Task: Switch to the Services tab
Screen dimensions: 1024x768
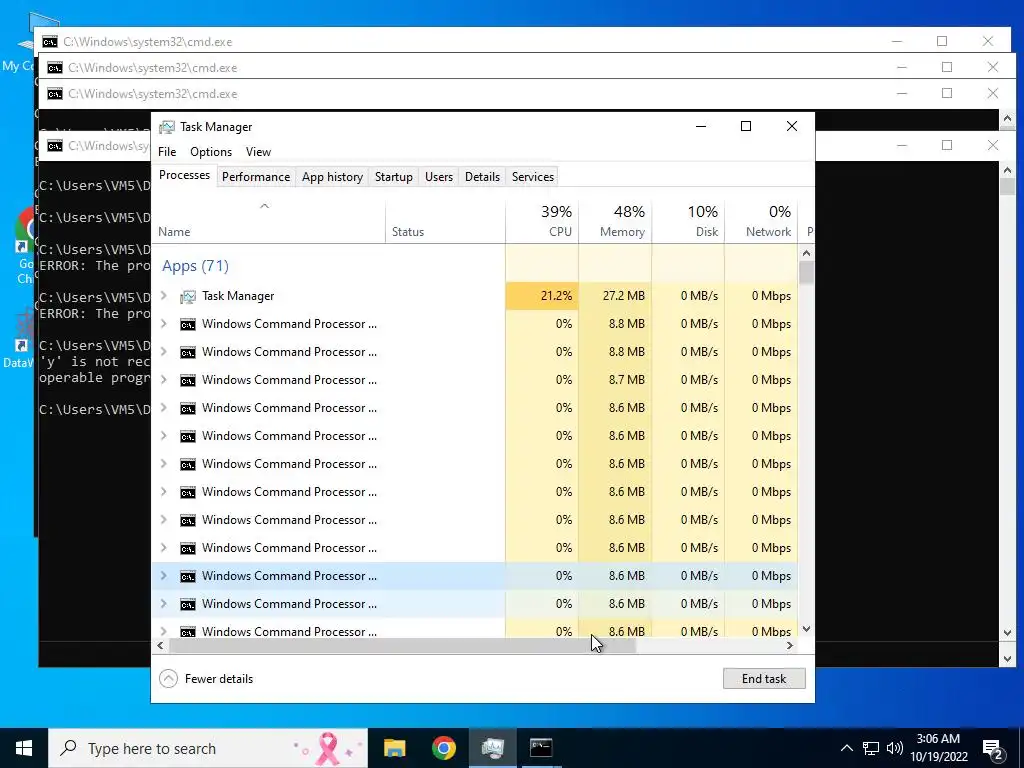Action: (x=532, y=177)
